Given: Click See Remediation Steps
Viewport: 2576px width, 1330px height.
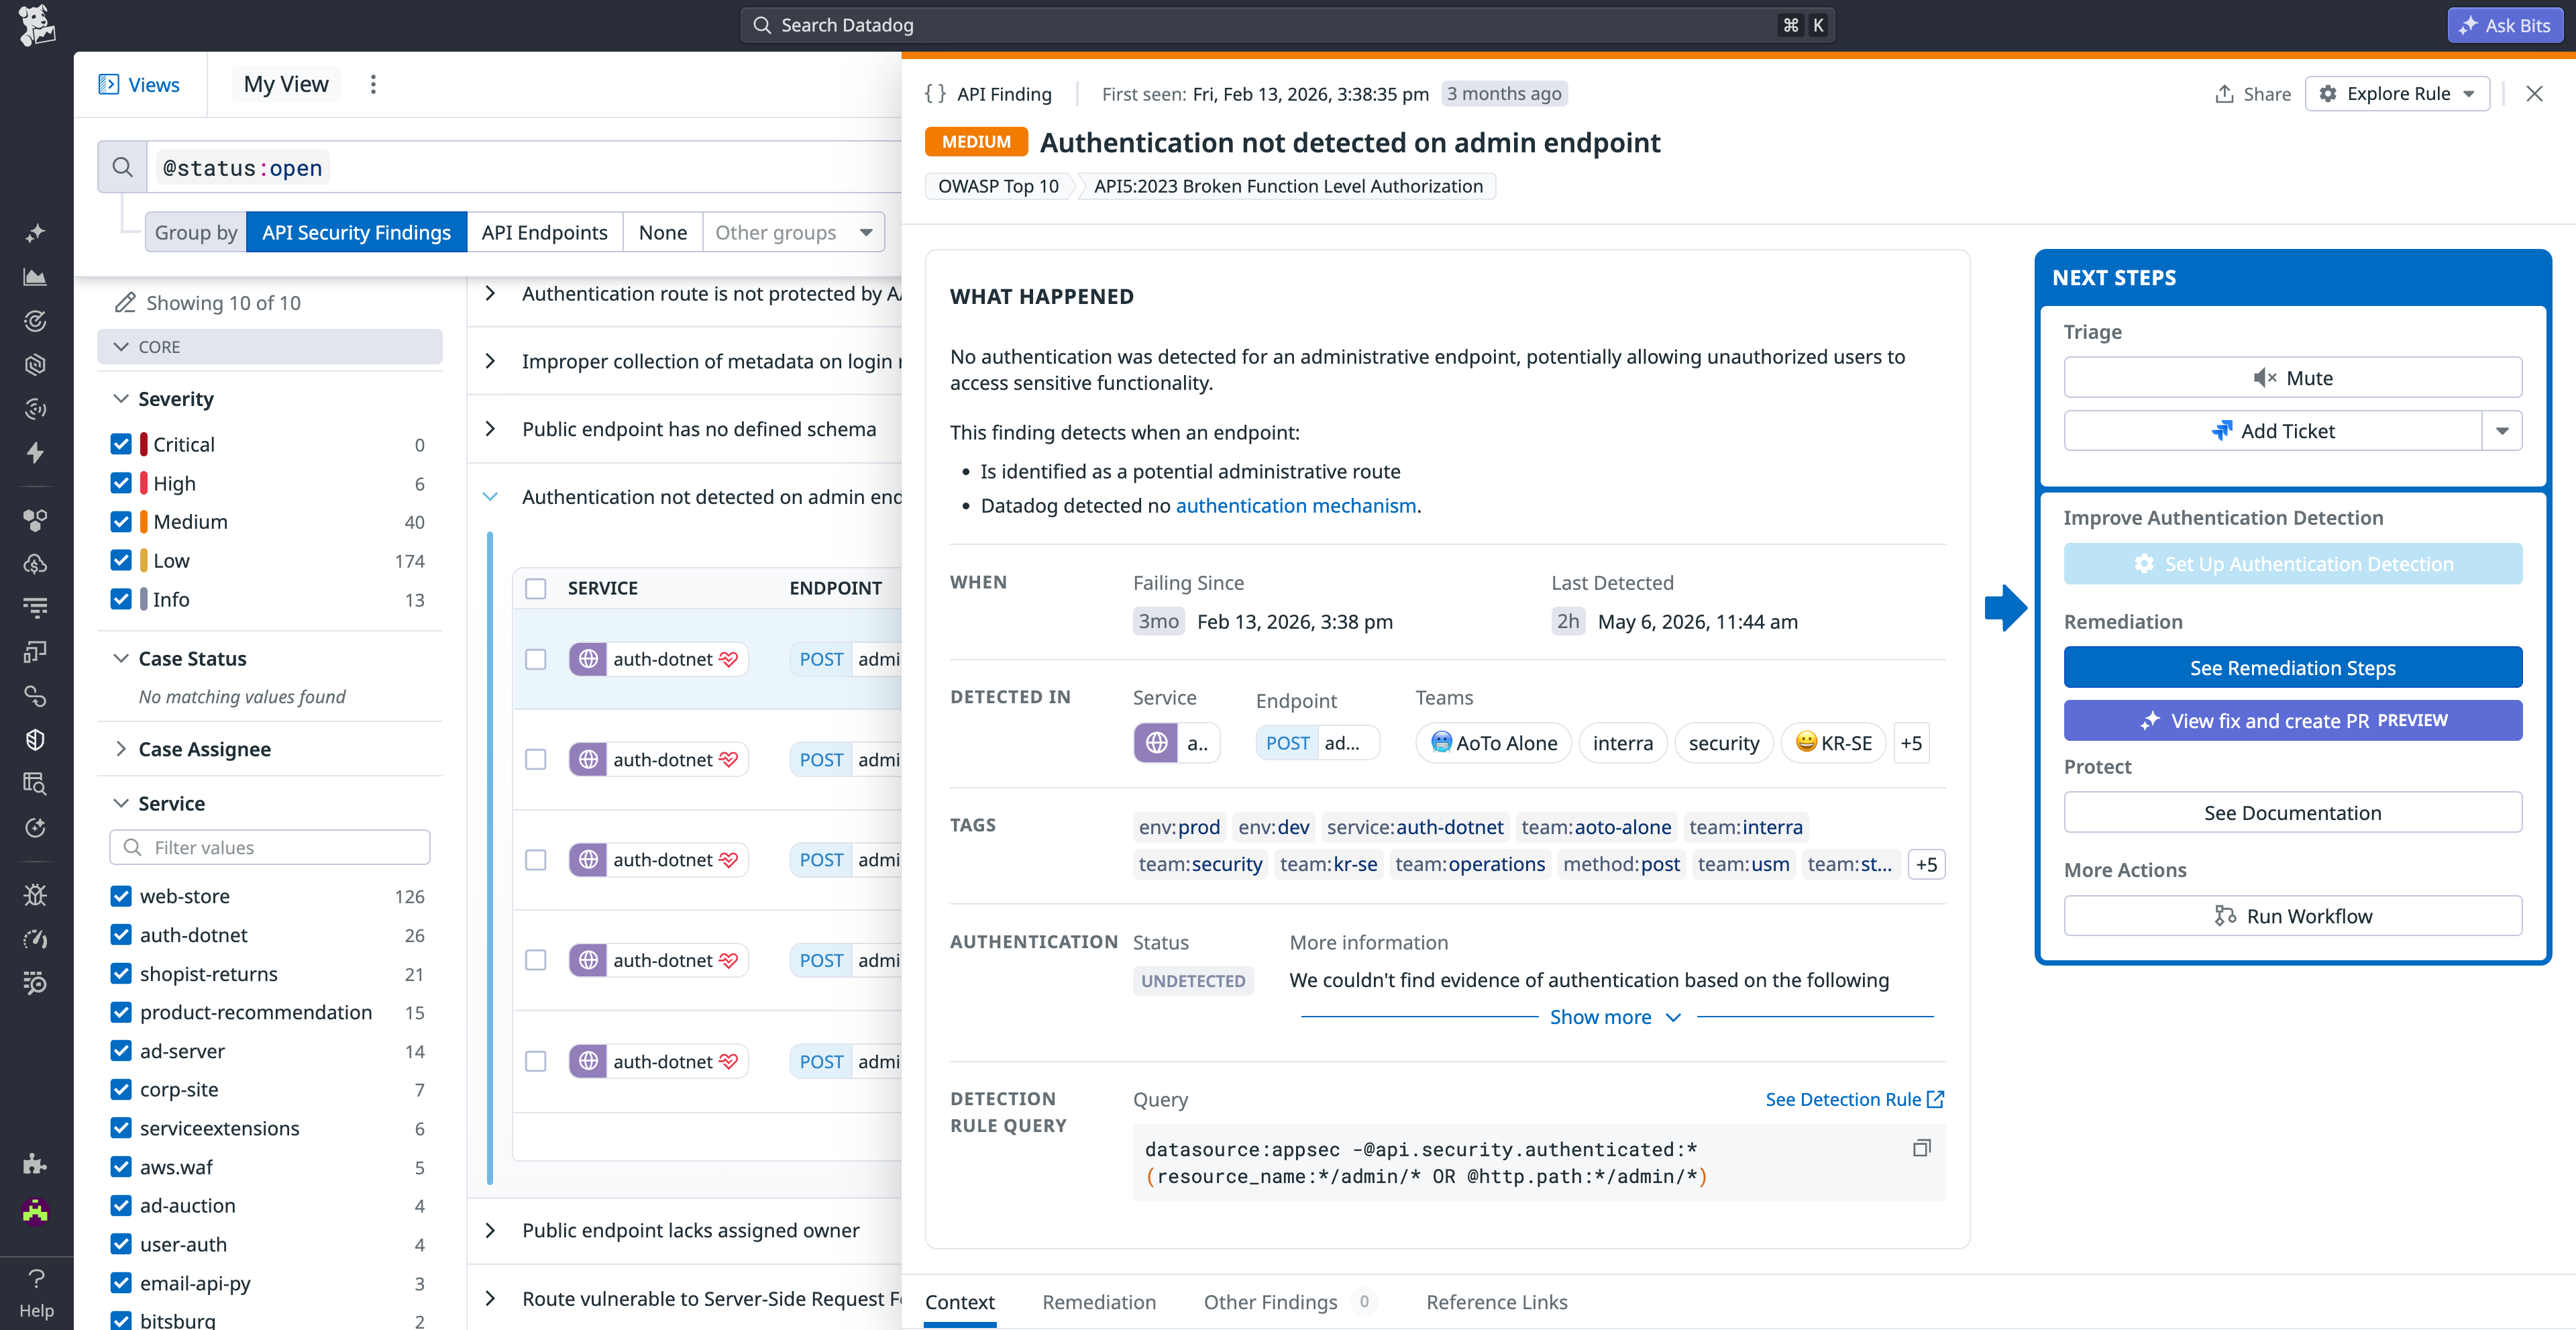Looking at the screenshot, I should pos(2292,667).
